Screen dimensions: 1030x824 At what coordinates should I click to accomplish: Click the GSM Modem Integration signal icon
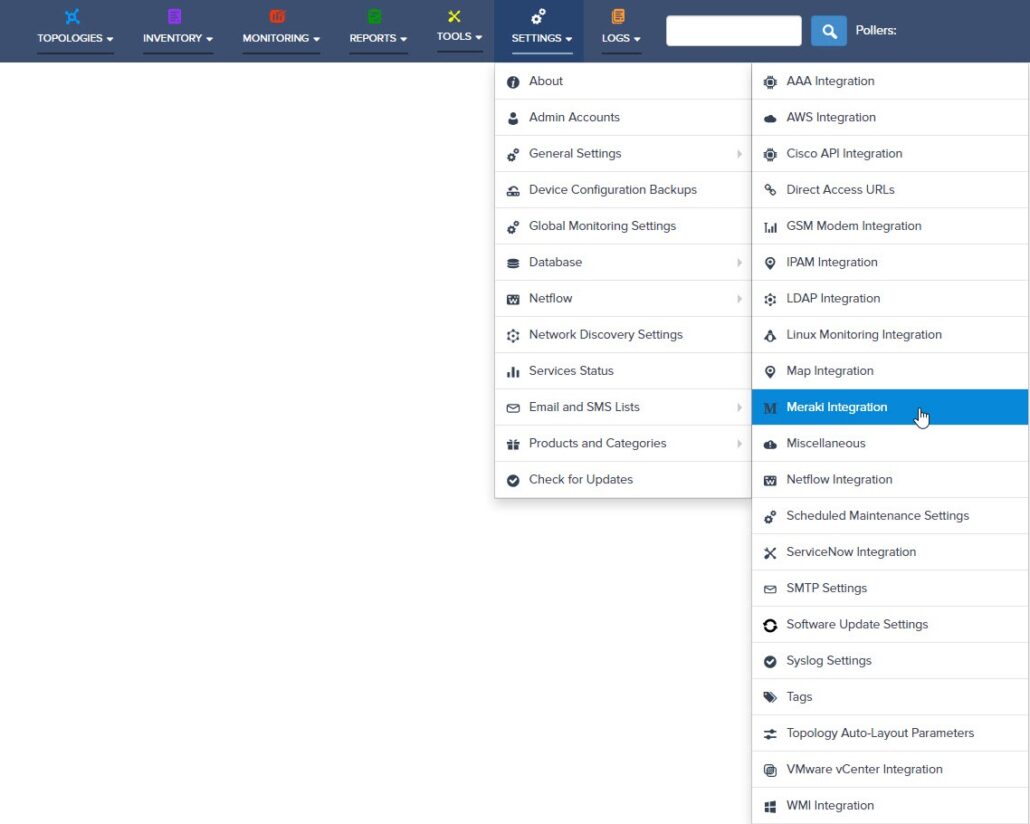[x=770, y=226]
